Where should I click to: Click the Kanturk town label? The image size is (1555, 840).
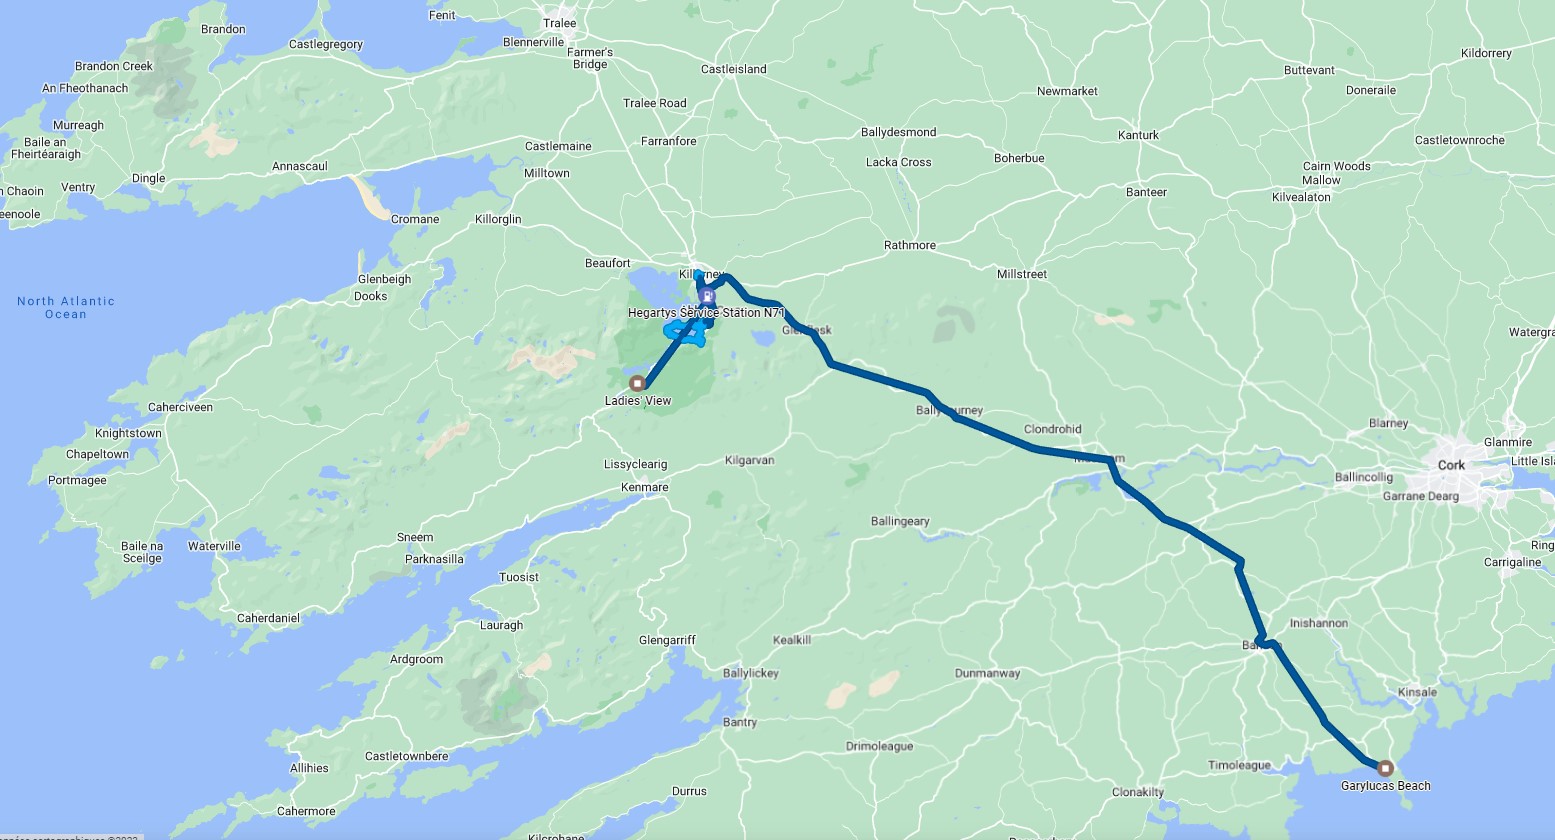(1138, 135)
